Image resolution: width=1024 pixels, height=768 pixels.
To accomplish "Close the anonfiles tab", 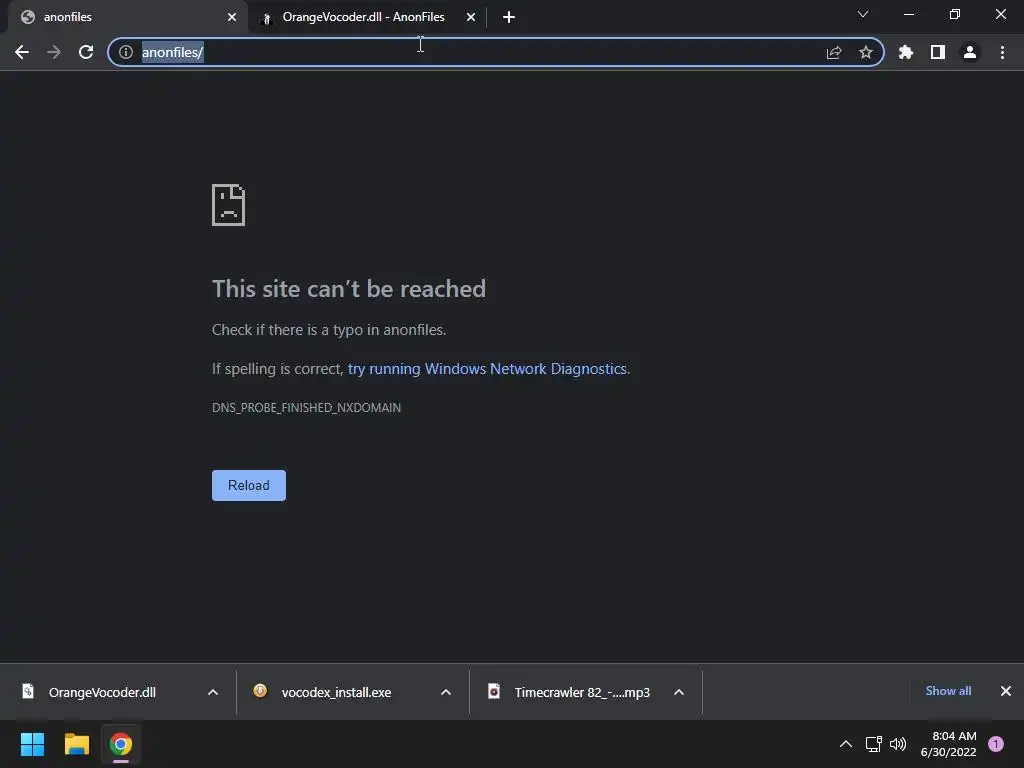I will 232,17.
